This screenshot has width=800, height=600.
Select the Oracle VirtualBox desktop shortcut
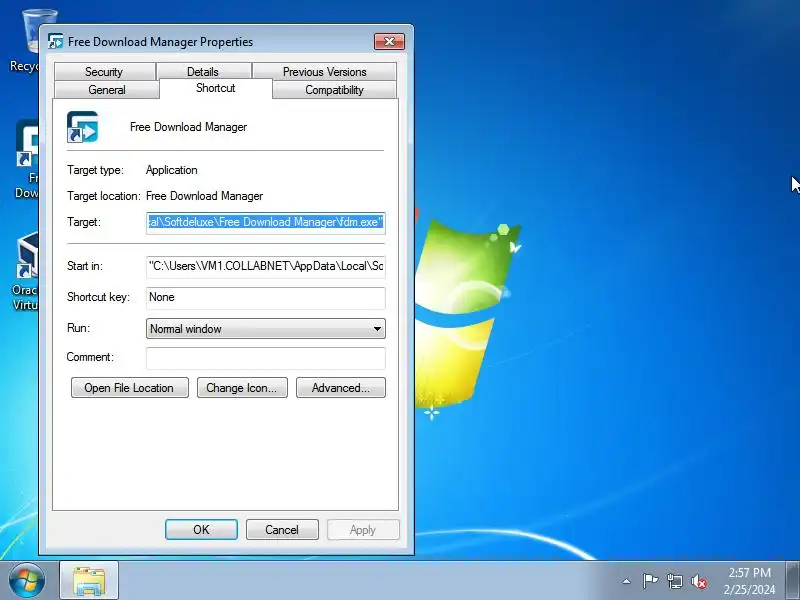(26, 271)
